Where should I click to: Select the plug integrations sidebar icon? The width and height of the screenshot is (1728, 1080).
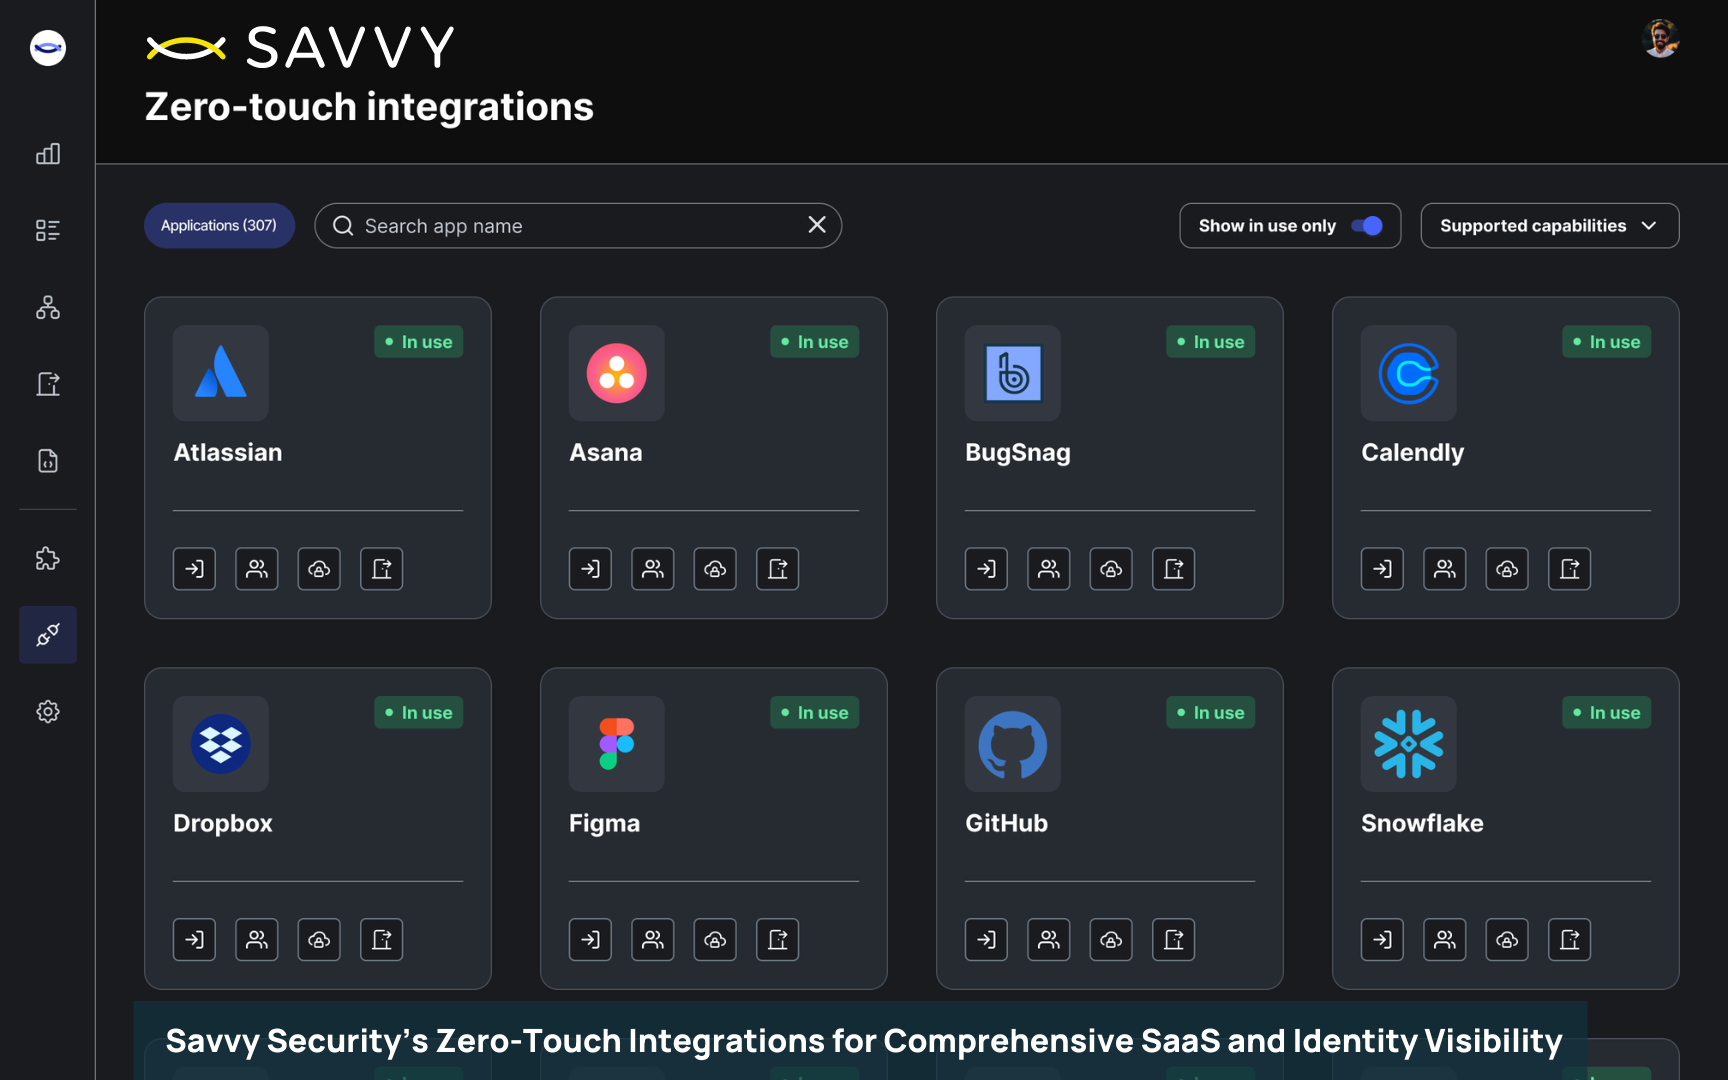[48, 635]
